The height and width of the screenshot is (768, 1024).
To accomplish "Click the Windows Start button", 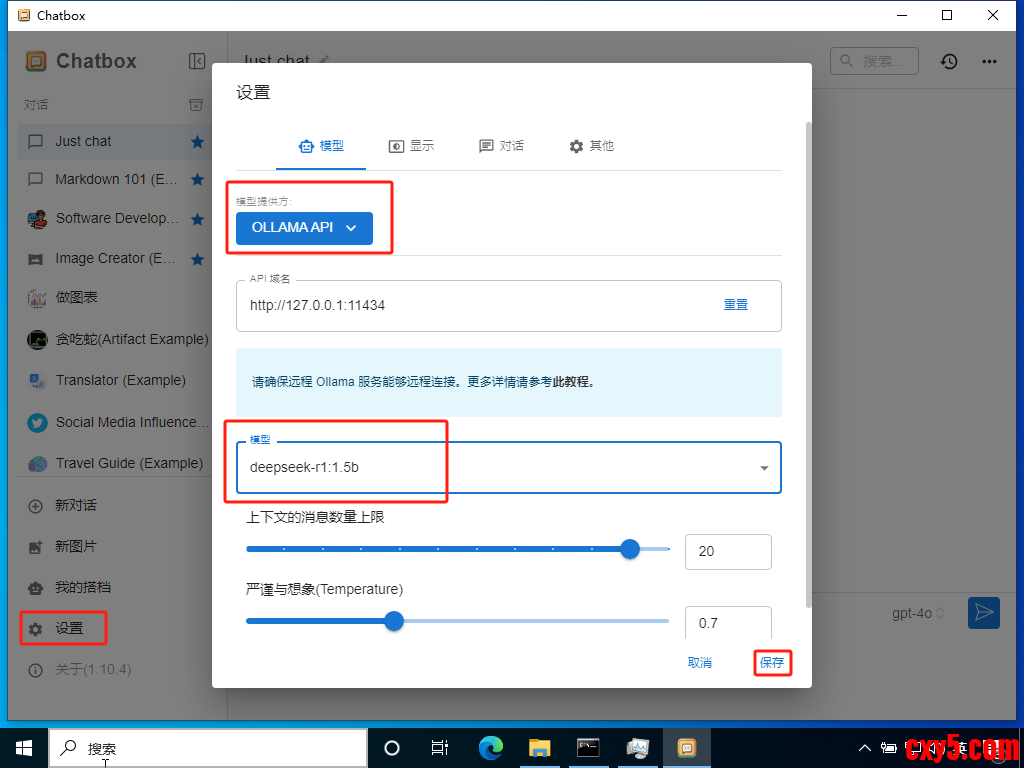I will (x=24, y=748).
